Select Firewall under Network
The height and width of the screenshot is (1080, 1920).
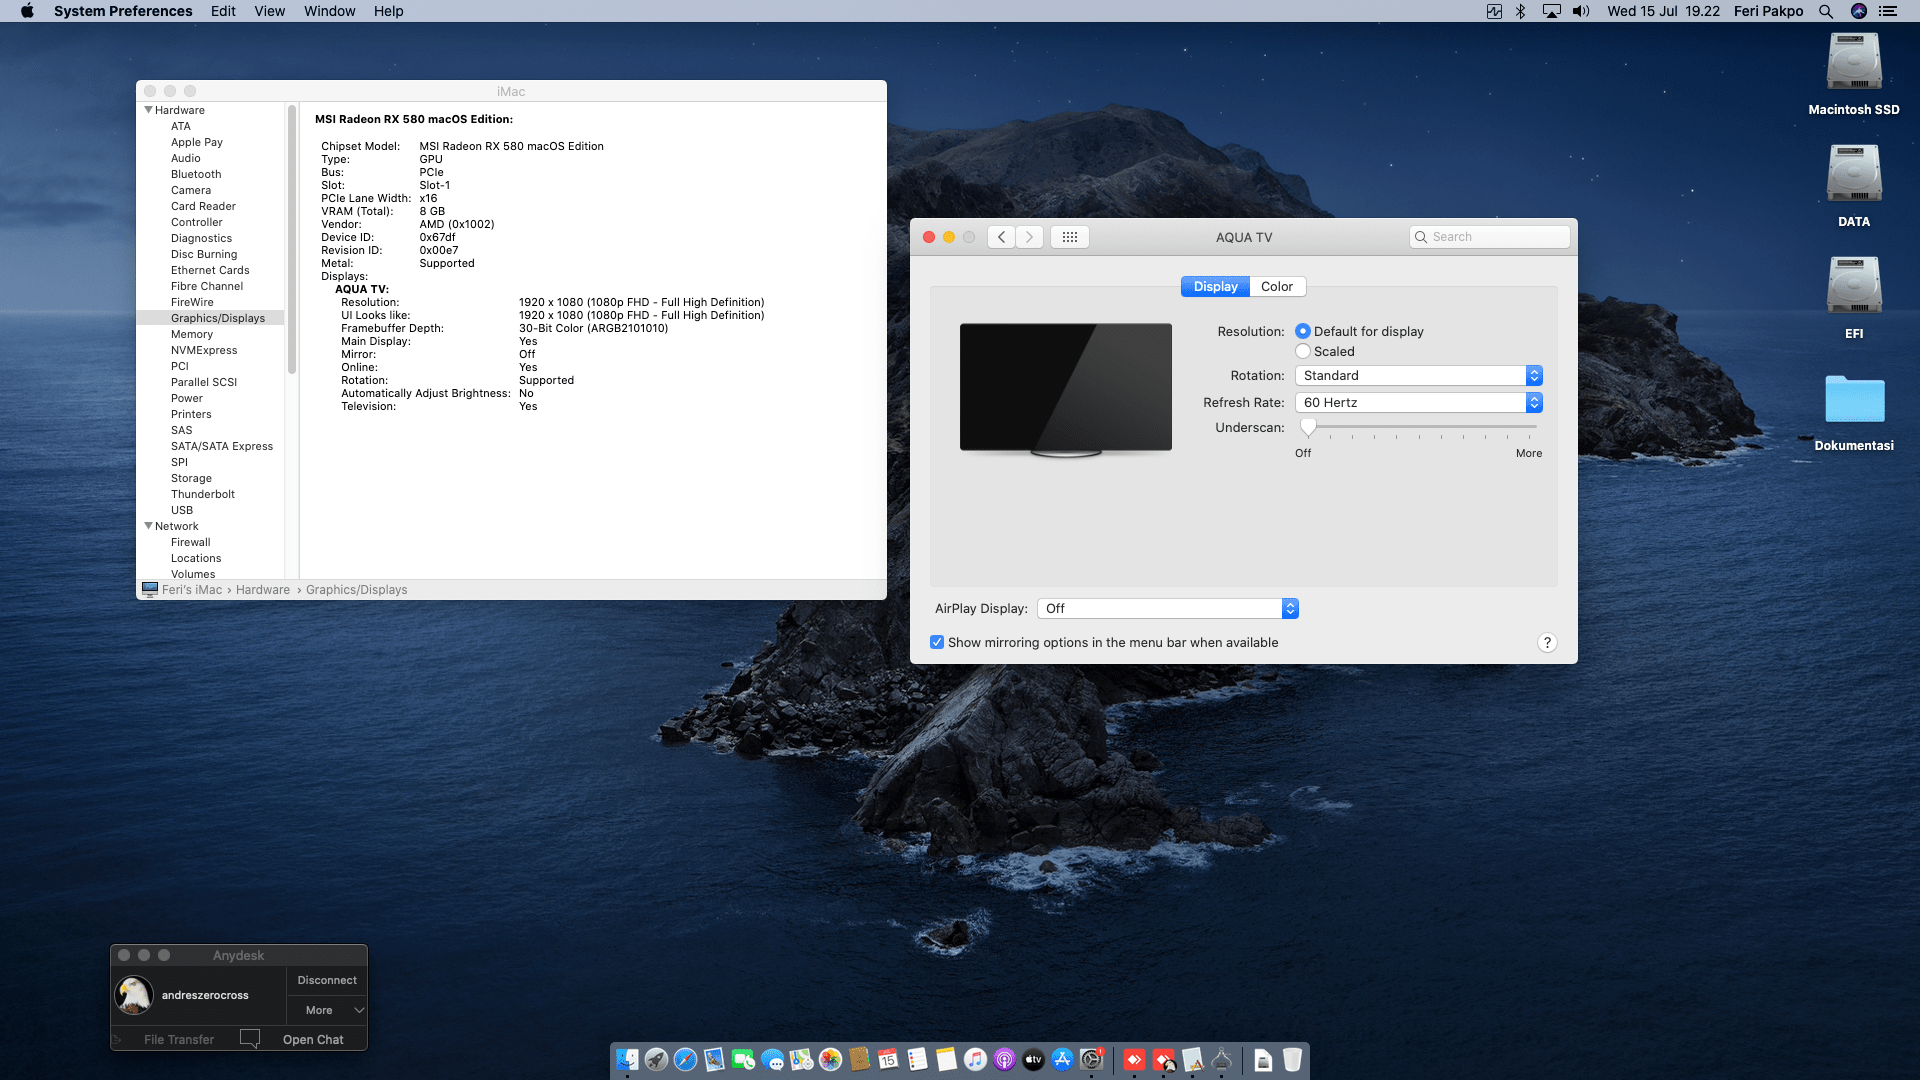[x=190, y=542]
